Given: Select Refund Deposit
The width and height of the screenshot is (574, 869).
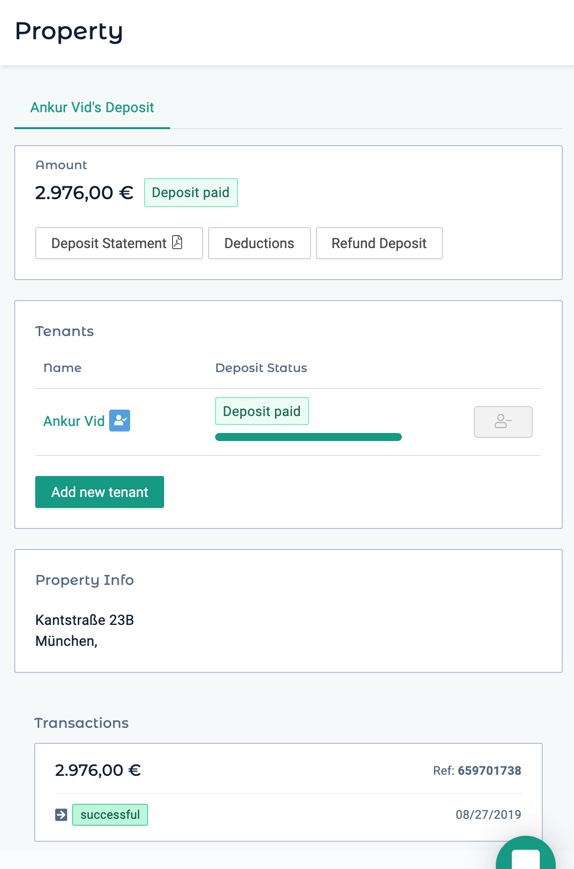Looking at the screenshot, I should click(379, 243).
